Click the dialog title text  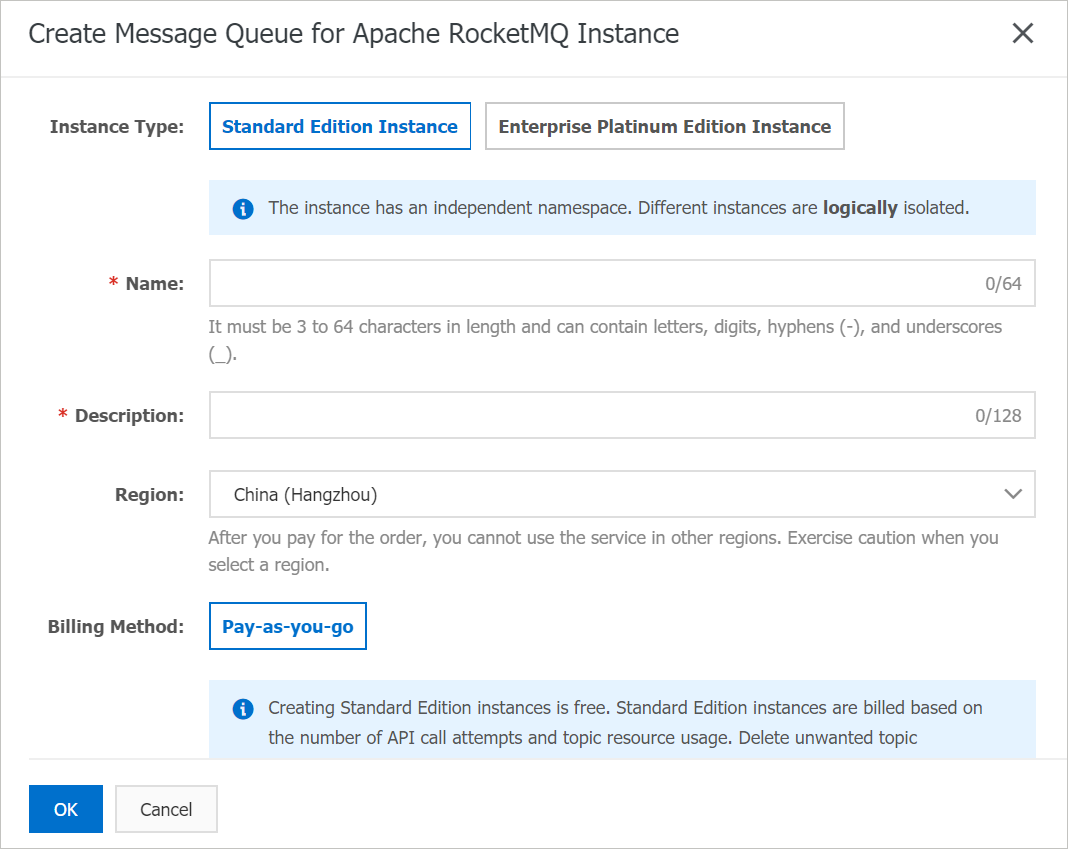(x=354, y=33)
